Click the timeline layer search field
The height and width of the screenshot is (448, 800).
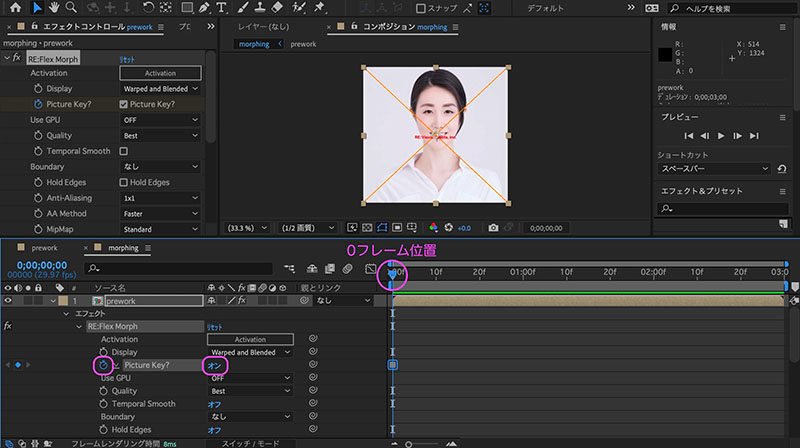[x=179, y=268]
